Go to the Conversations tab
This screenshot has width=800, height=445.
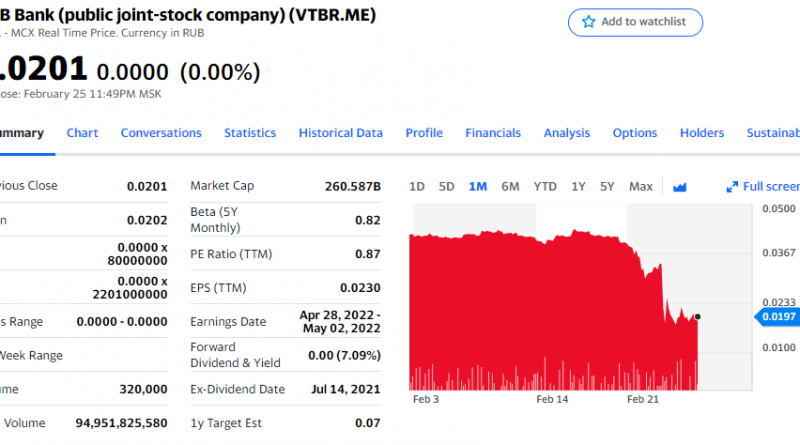pyautogui.click(x=161, y=133)
